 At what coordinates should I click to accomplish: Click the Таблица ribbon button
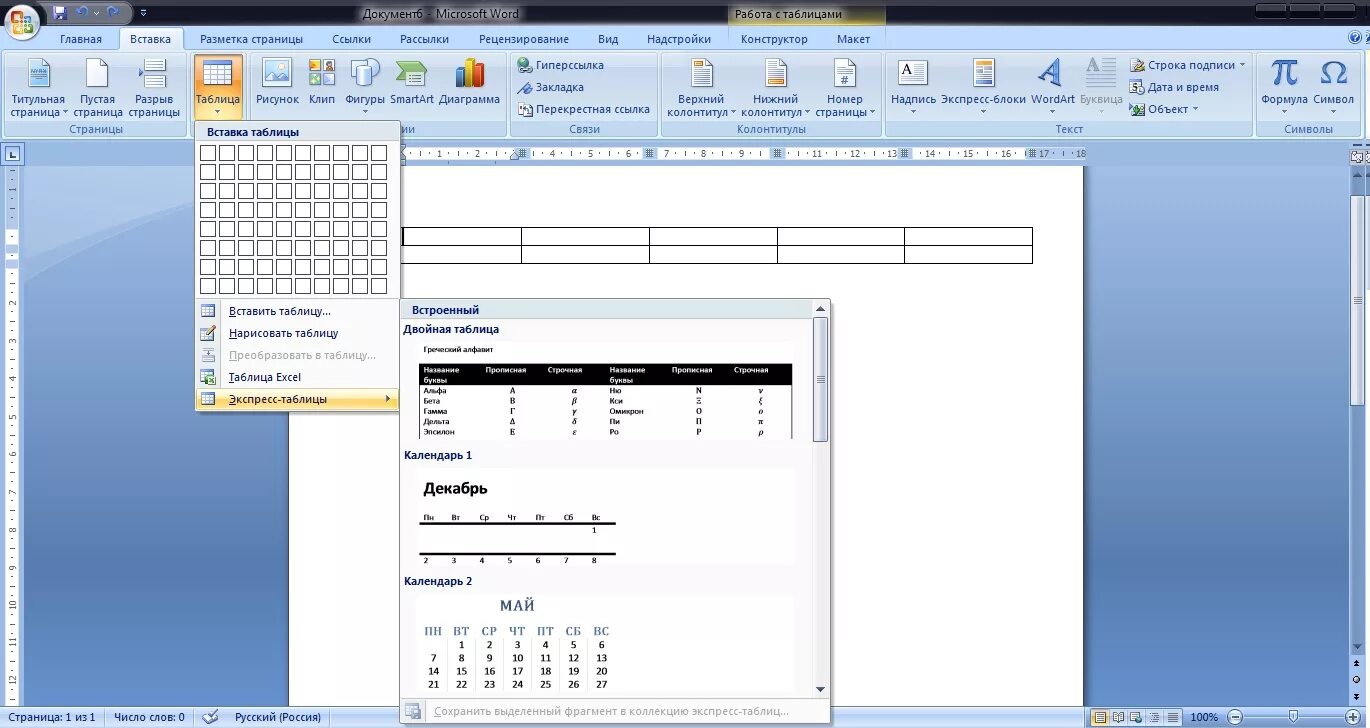[x=218, y=88]
